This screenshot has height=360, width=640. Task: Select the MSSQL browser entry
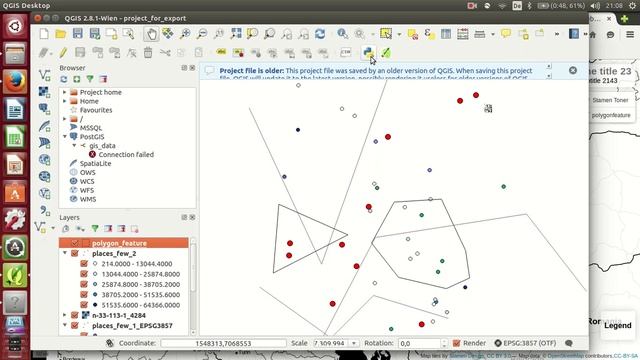[91, 128]
